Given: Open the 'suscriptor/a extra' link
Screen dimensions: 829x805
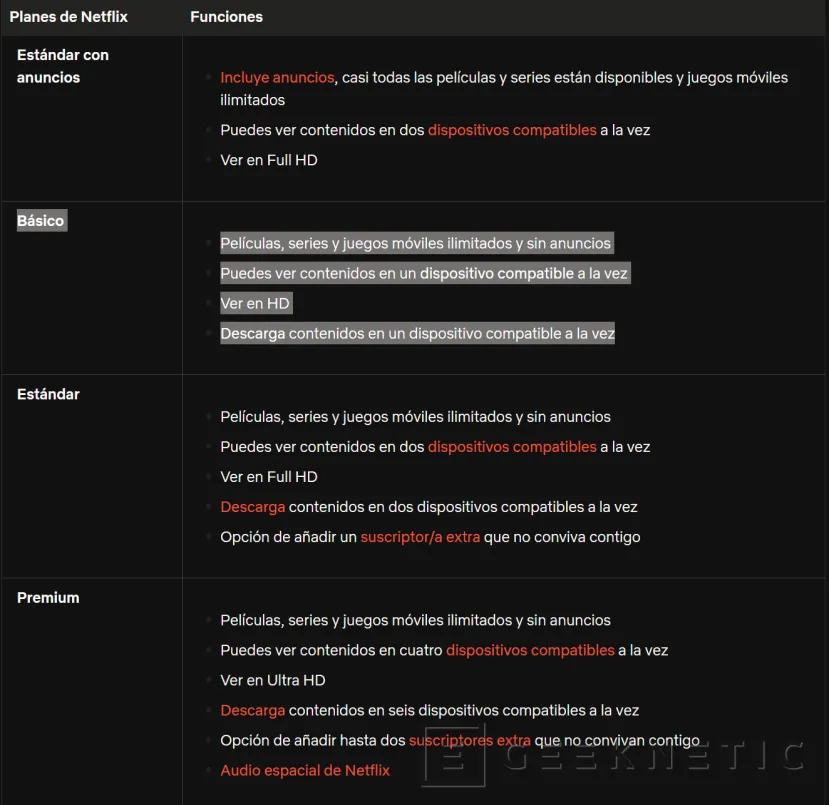Looking at the screenshot, I should [x=420, y=537].
